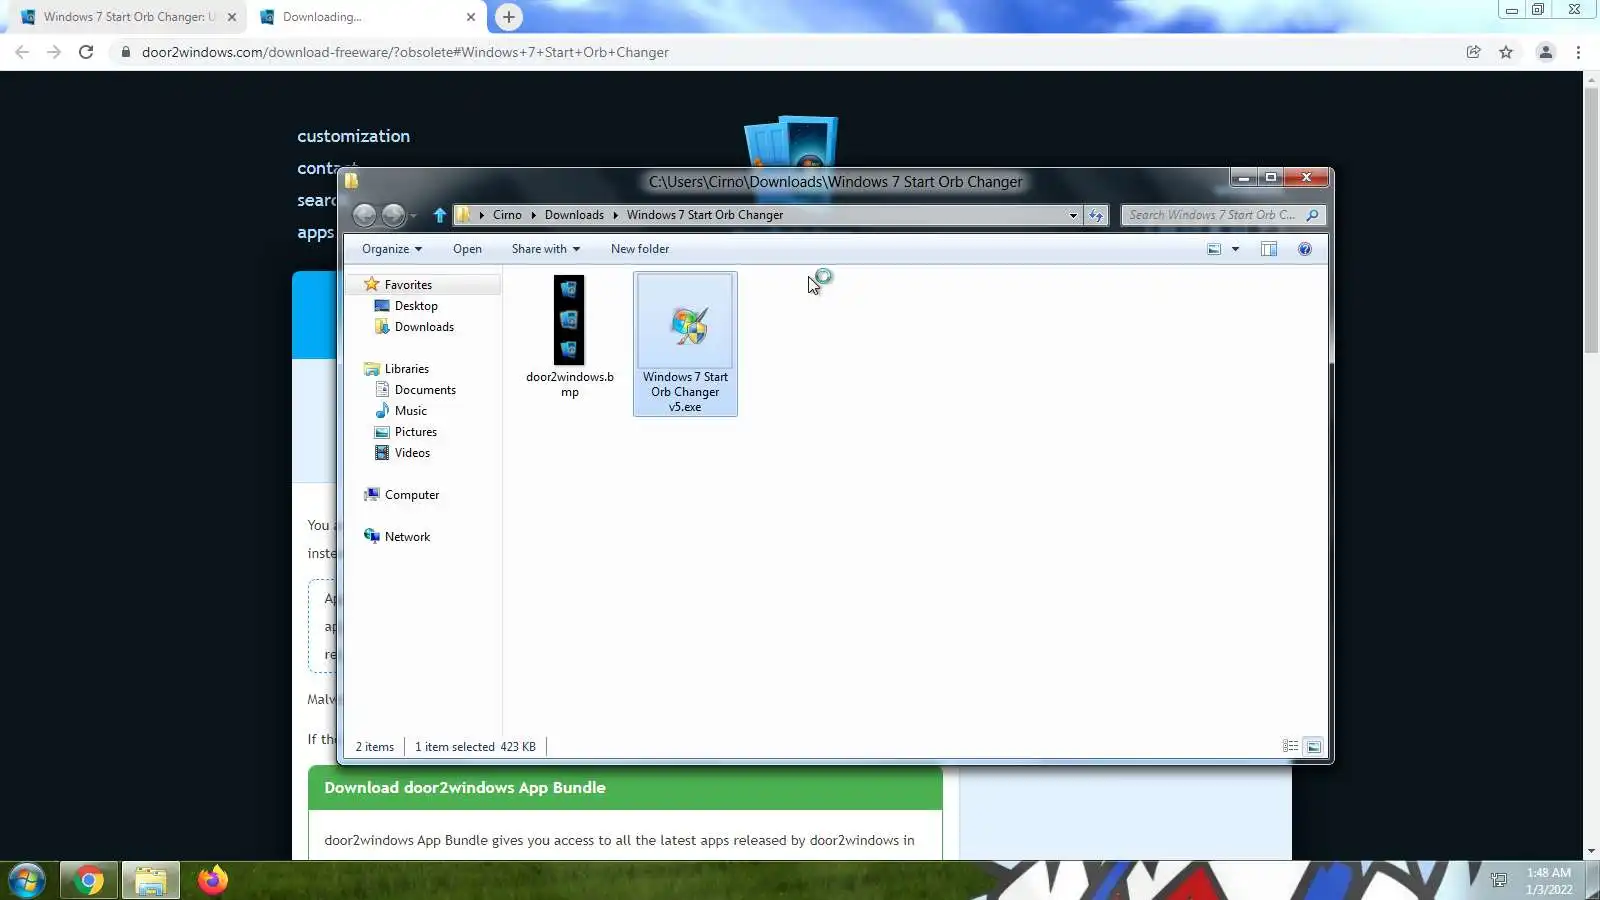Click Download door2windows App Bundle heading
This screenshot has height=900, width=1600.
point(465,788)
